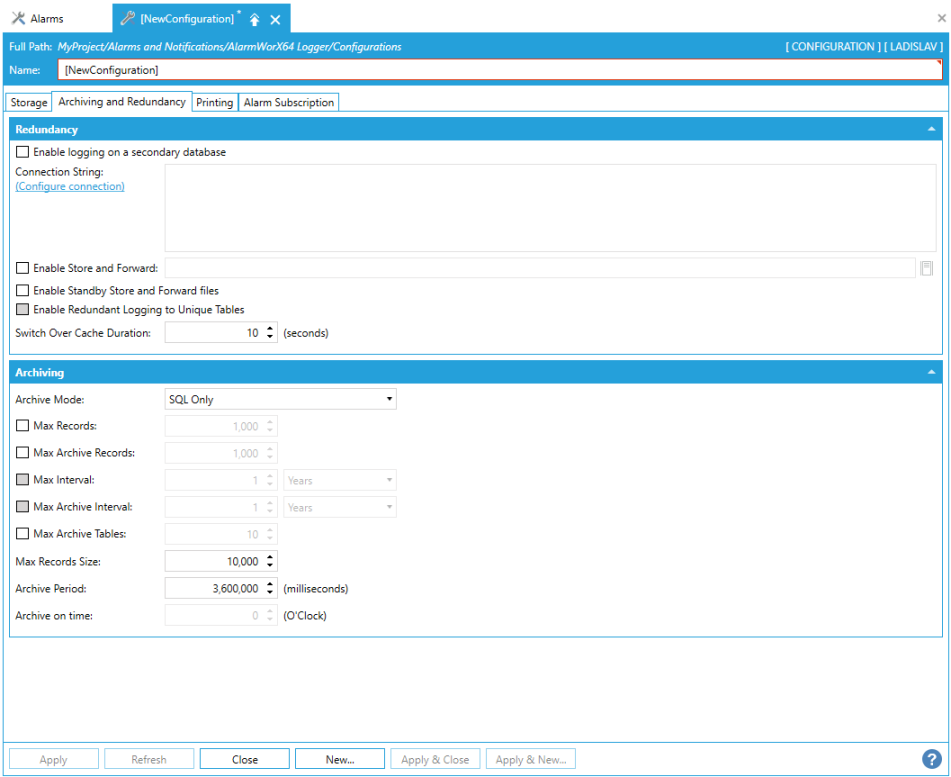Viewport: 951px width, 777px height.
Task: Collapse the Redundancy section arrow
Action: [x=931, y=130]
